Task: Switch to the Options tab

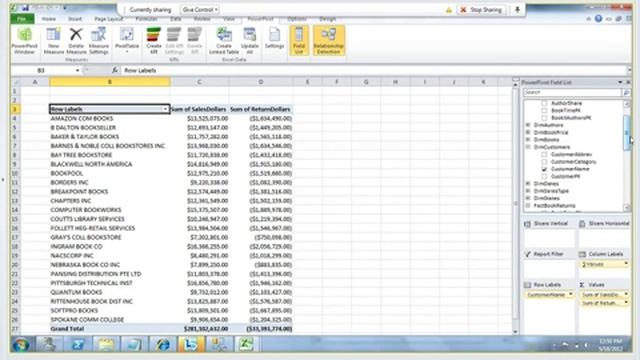Action: pos(297,19)
